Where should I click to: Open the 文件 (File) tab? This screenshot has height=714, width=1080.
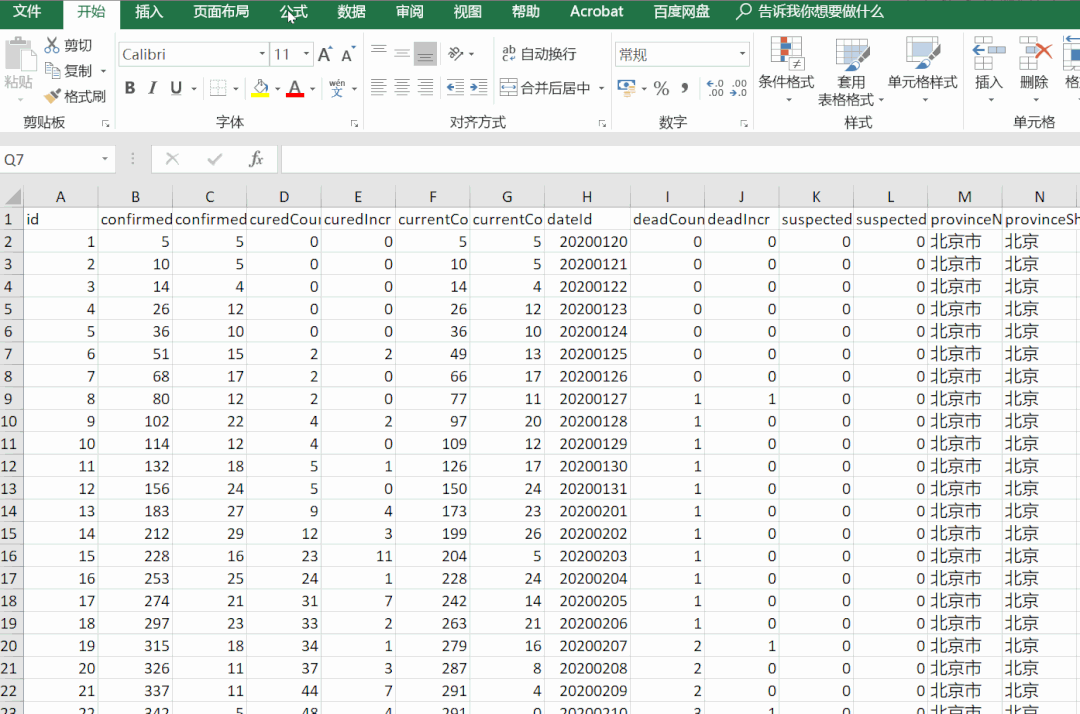point(28,12)
